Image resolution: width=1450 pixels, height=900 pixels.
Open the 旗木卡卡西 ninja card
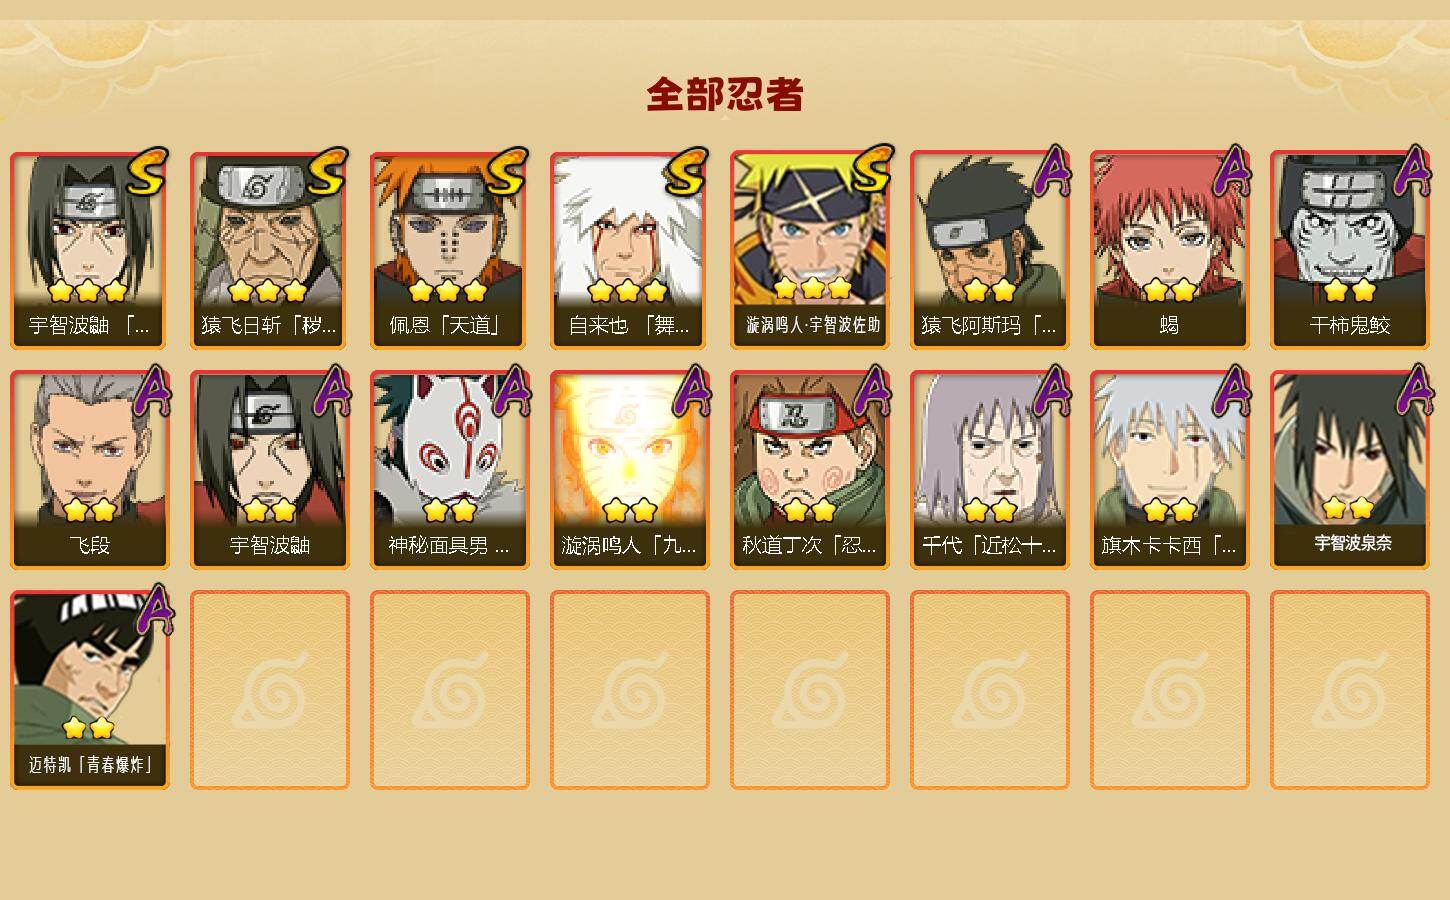1170,470
